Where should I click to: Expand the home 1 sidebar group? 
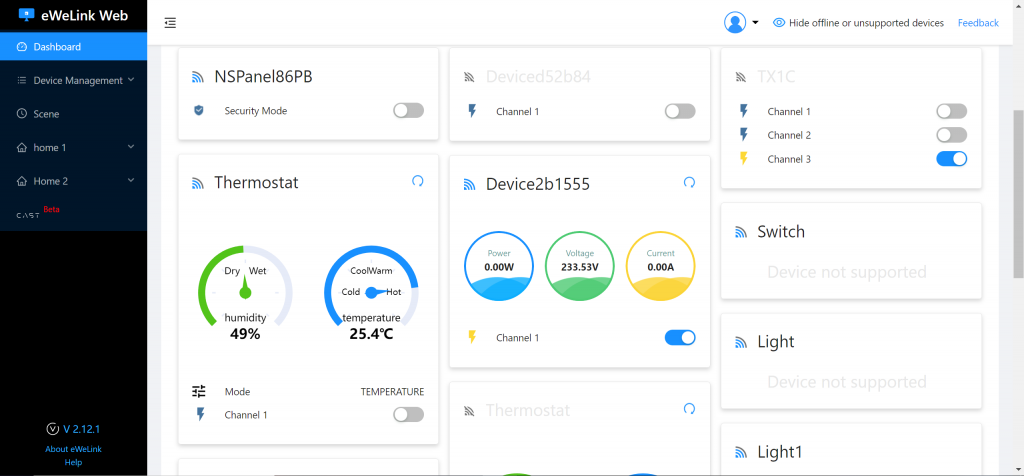click(76, 147)
